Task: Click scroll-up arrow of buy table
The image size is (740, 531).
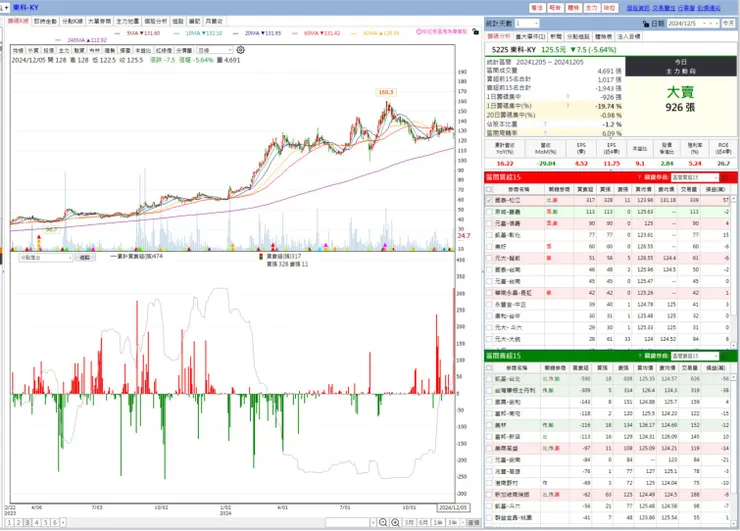Action: (734, 200)
